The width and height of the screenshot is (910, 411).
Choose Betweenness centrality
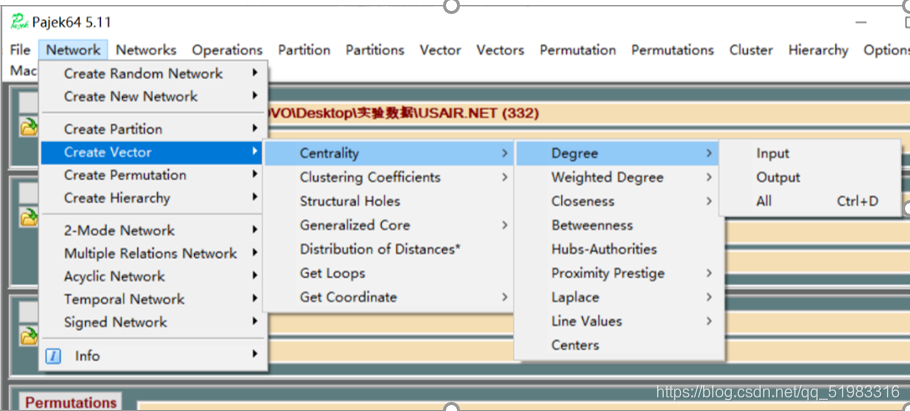point(618,225)
